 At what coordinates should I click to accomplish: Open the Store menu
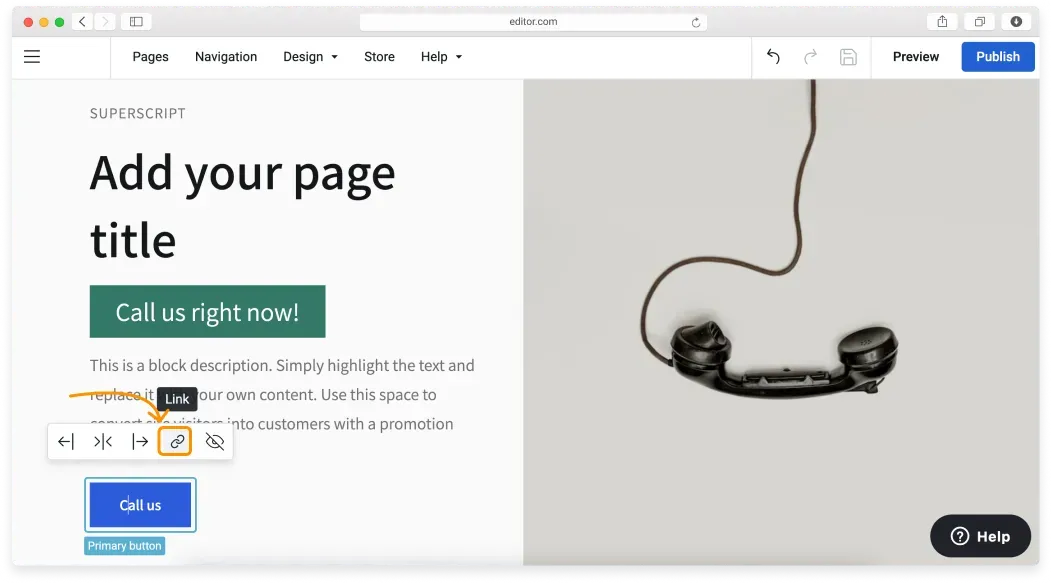pos(379,57)
